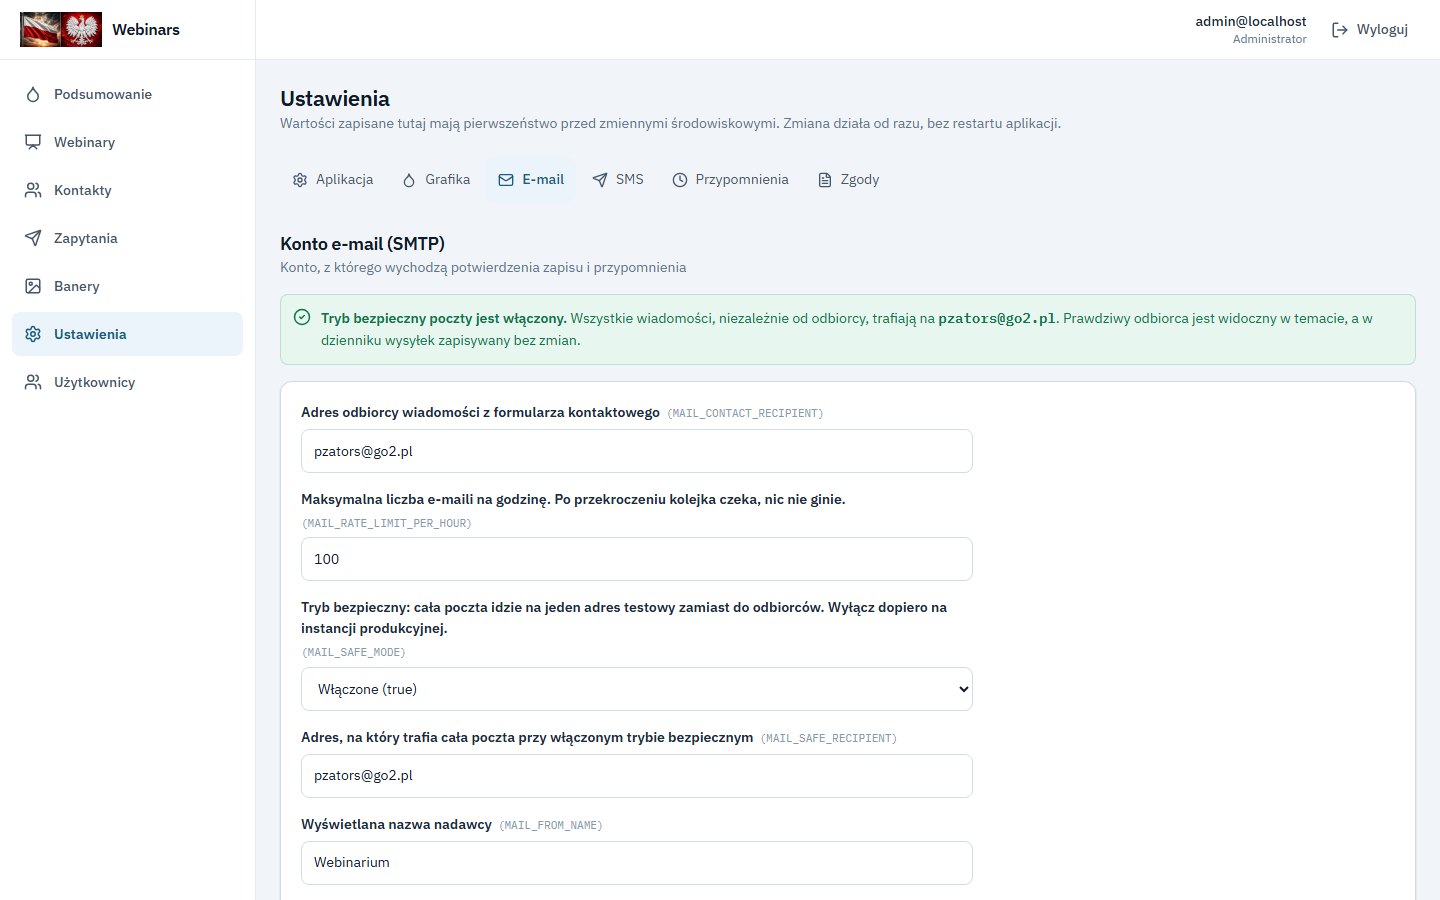Click the flag and eagle logo image

tap(61, 29)
